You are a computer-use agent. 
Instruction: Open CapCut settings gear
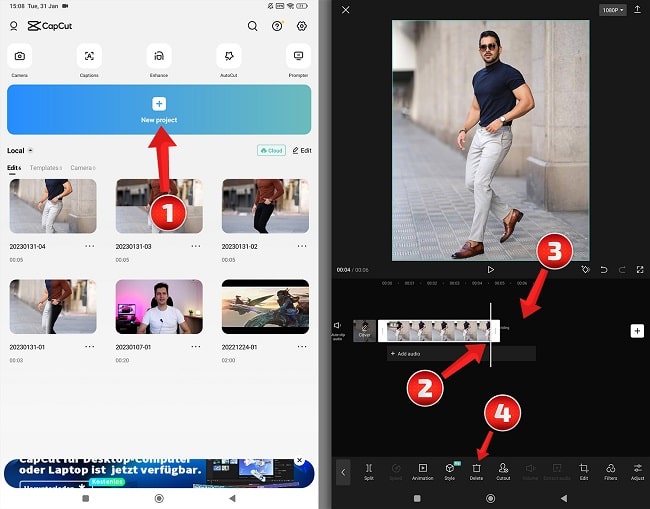[302, 26]
